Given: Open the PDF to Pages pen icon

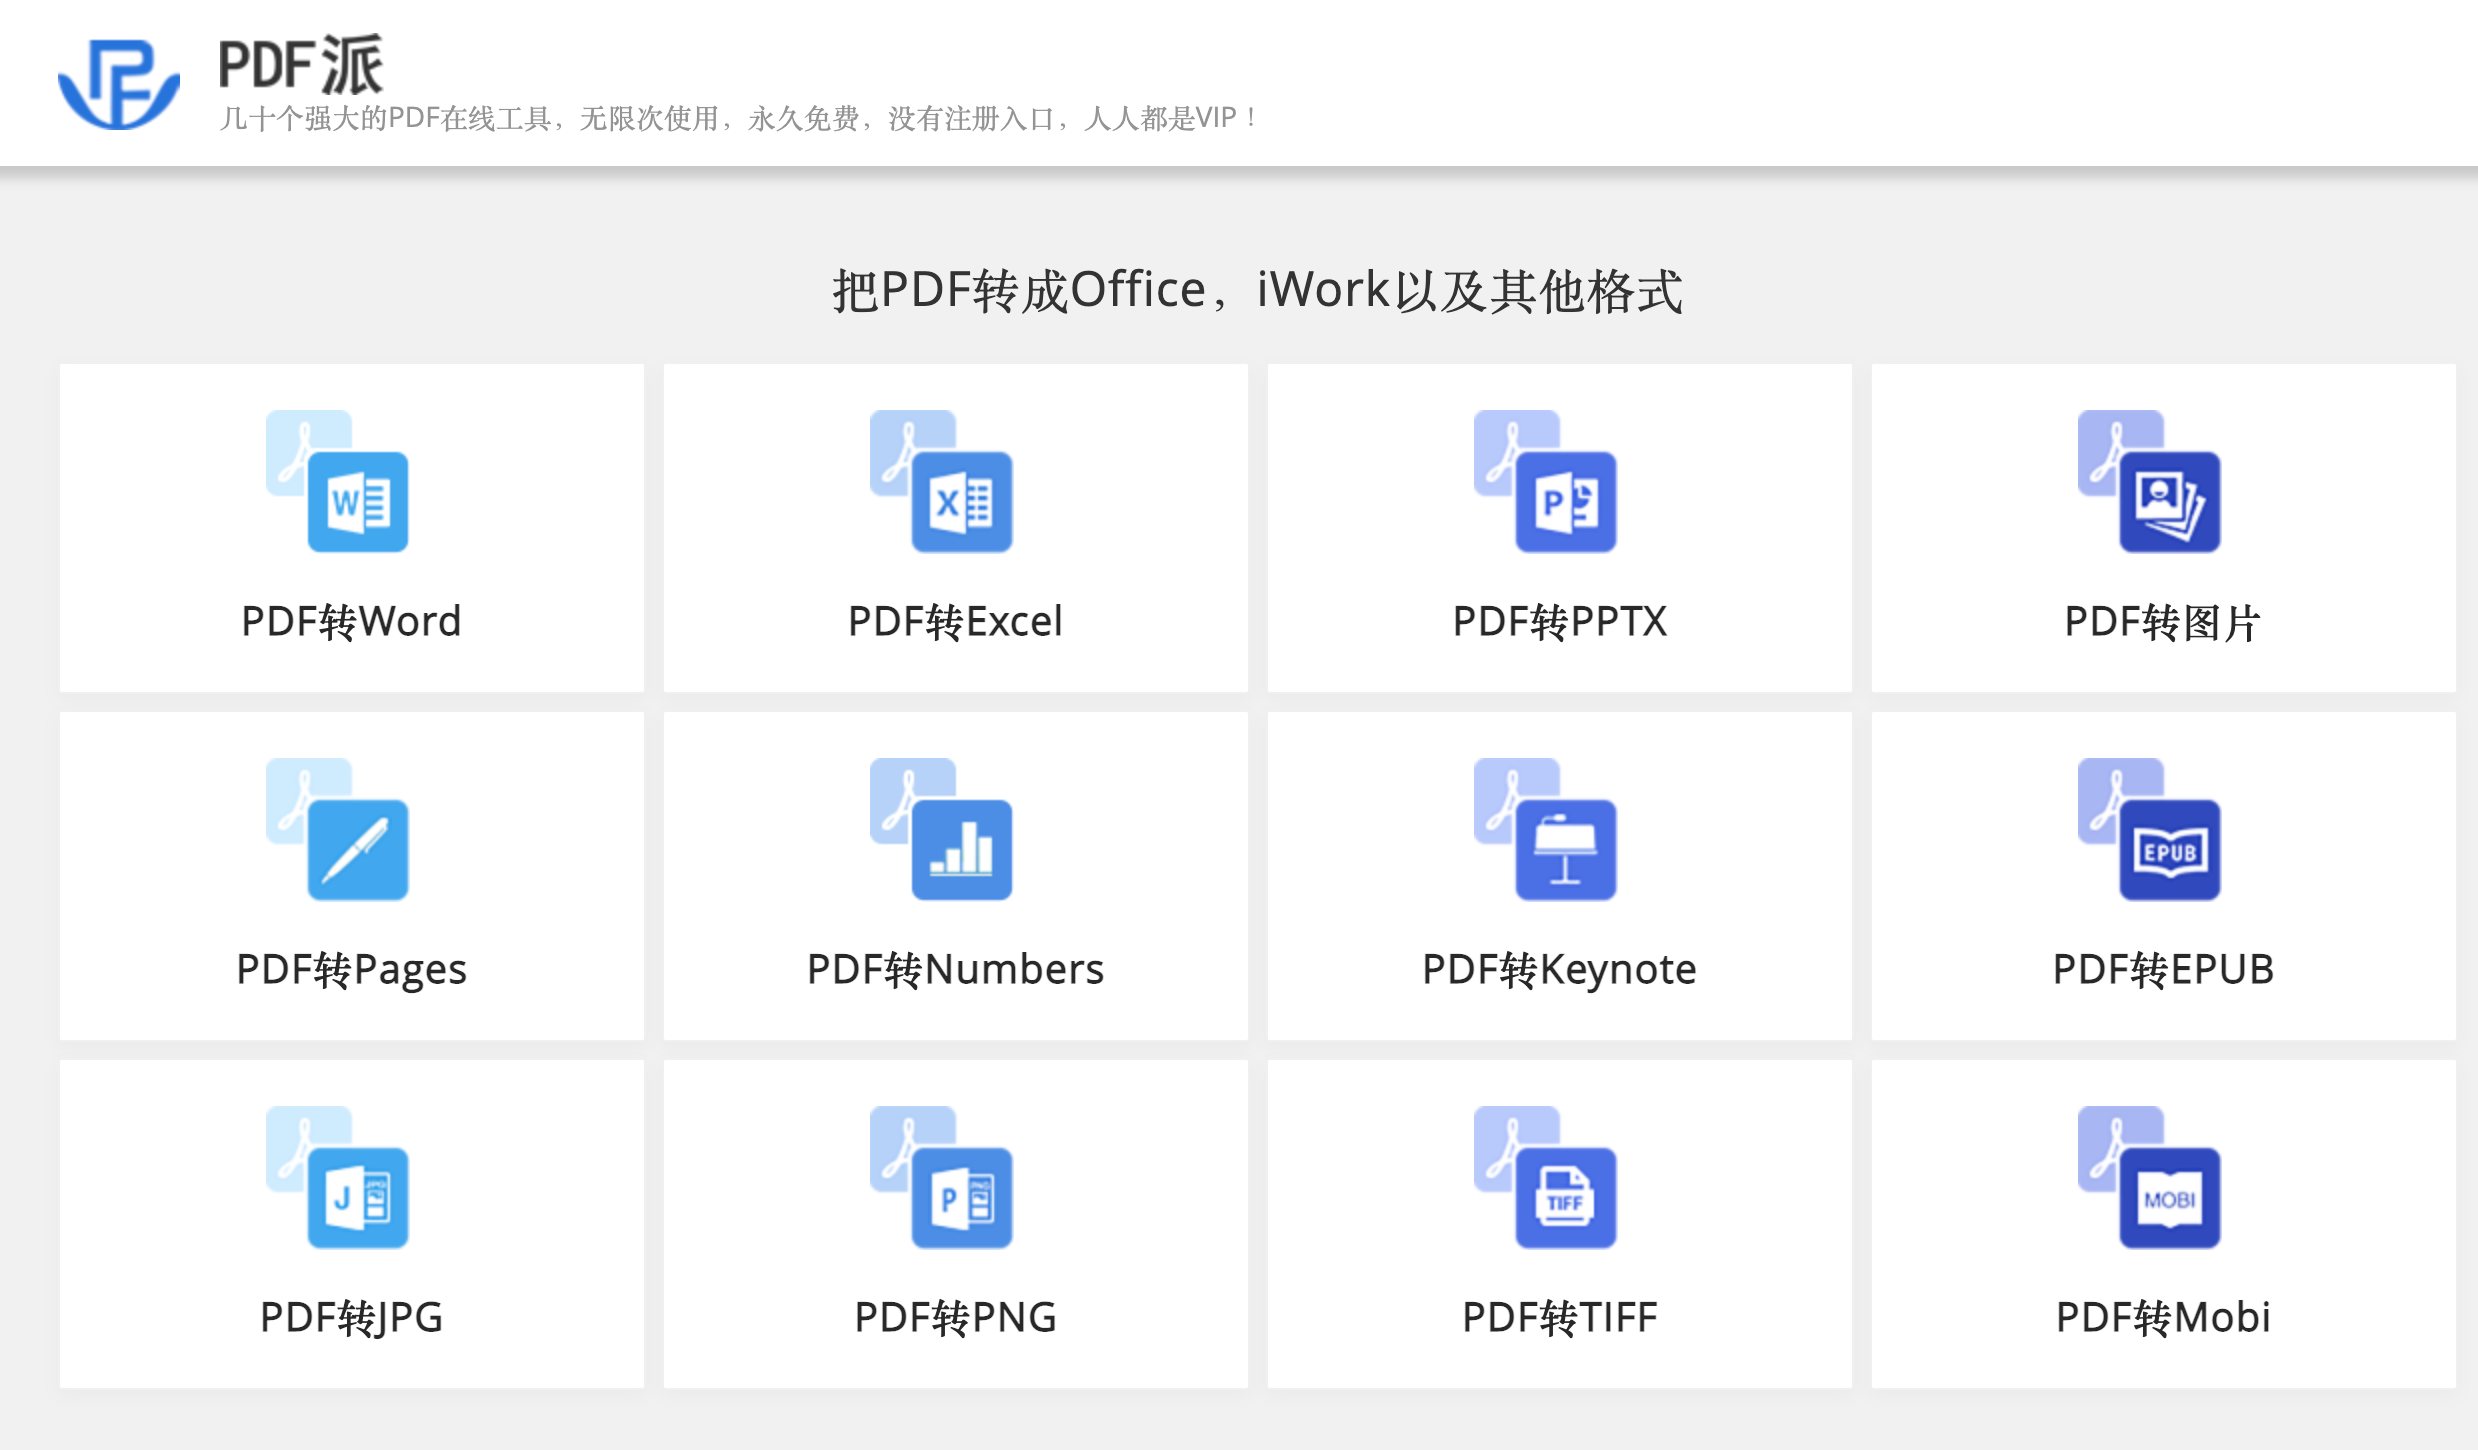Looking at the screenshot, I should tap(338, 829).
